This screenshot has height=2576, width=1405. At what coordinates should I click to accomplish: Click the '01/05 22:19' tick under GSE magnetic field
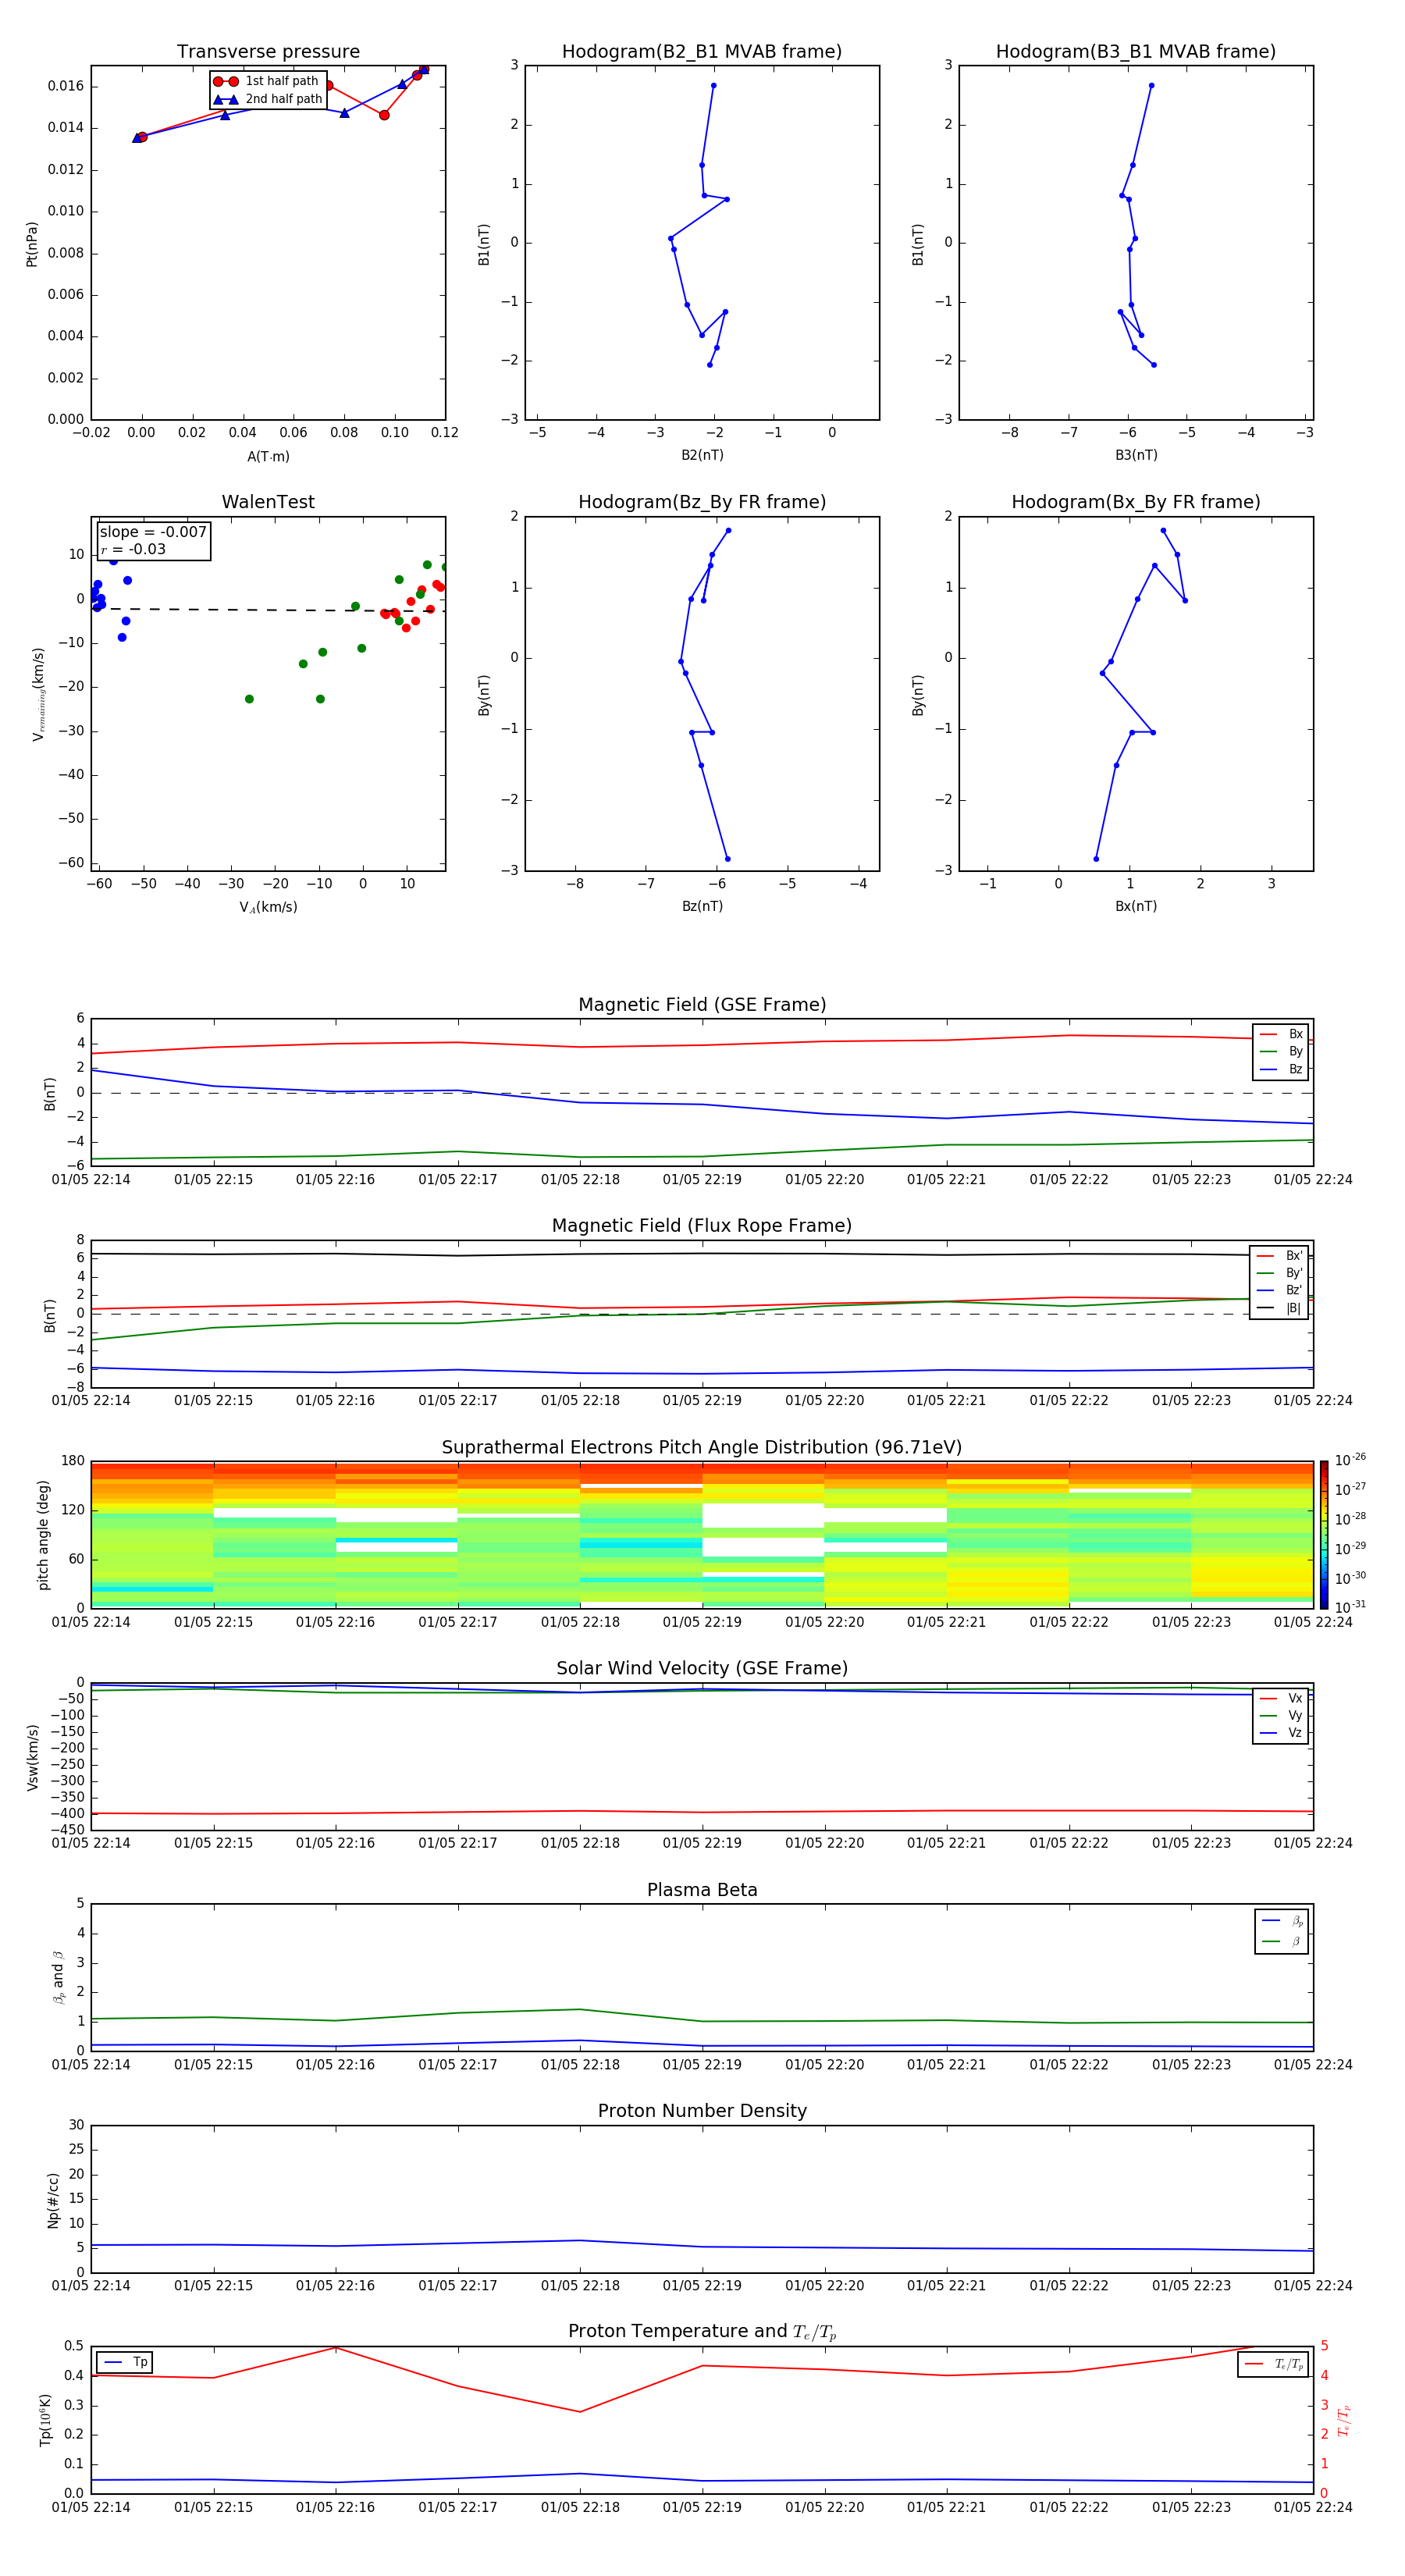[x=702, y=1180]
